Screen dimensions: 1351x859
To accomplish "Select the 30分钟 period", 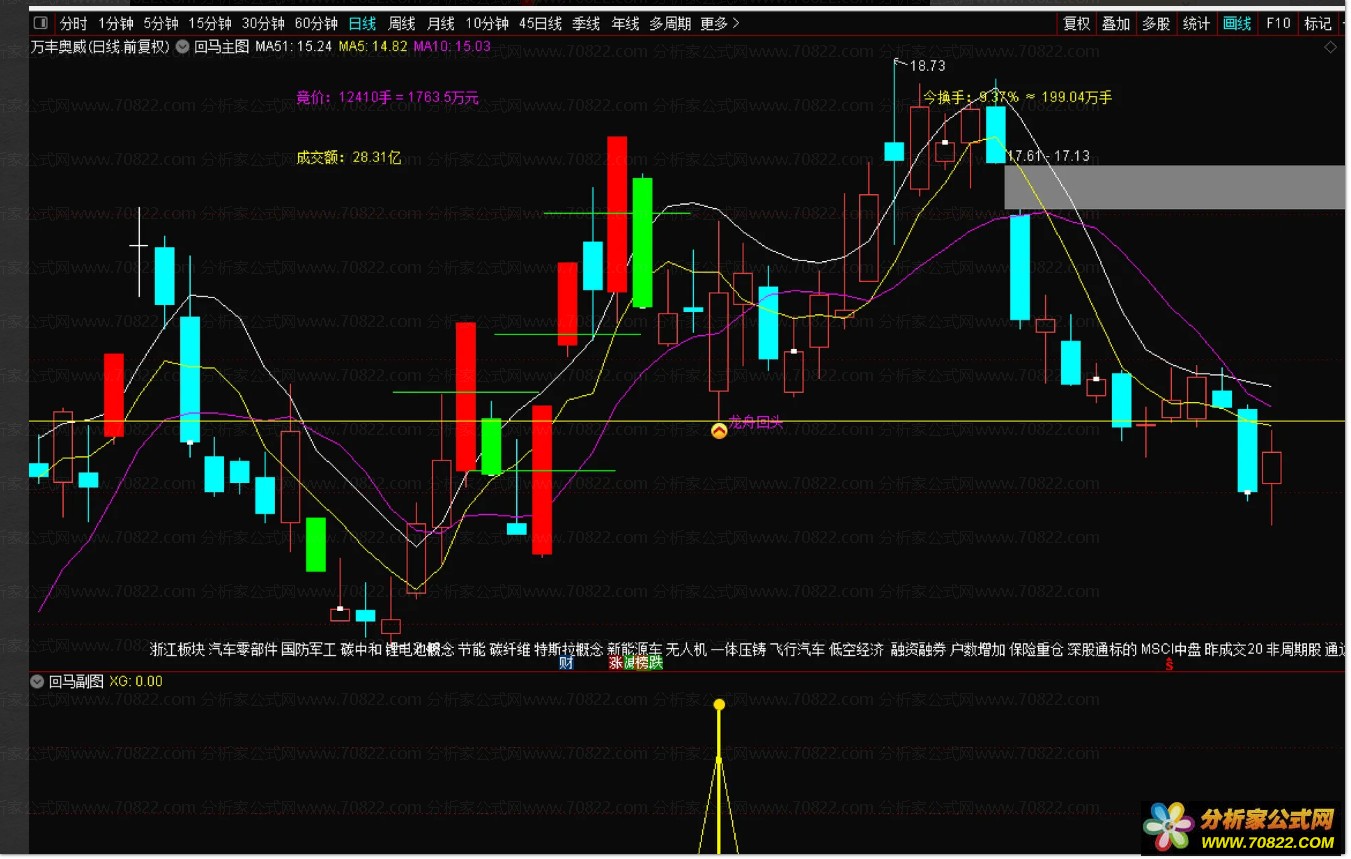I will (x=263, y=23).
